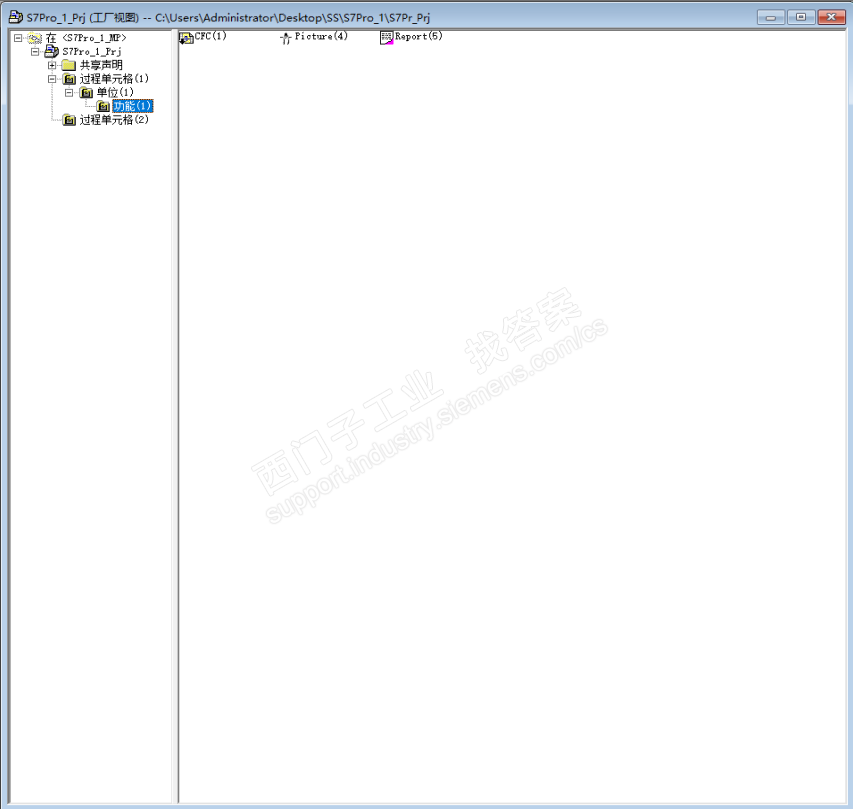Click the hierarchy folder icon of 过程单元格(1)
Viewport: 853px width, 809px height.
pos(69,79)
